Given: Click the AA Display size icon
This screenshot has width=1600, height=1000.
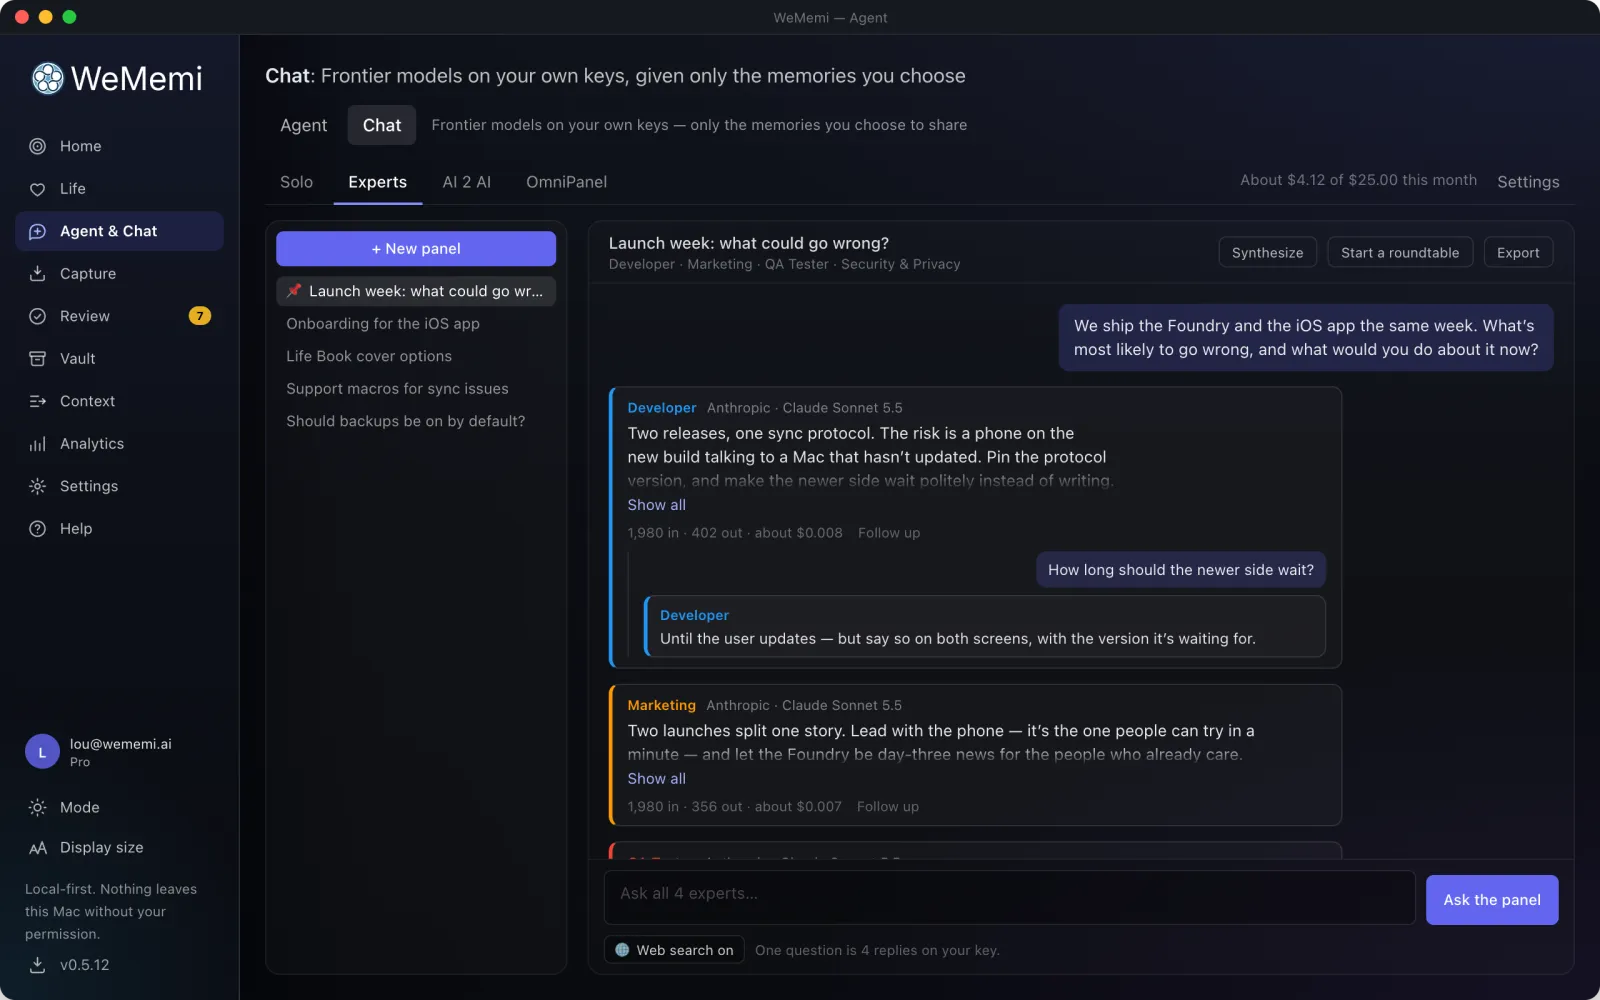Looking at the screenshot, I should [37, 848].
